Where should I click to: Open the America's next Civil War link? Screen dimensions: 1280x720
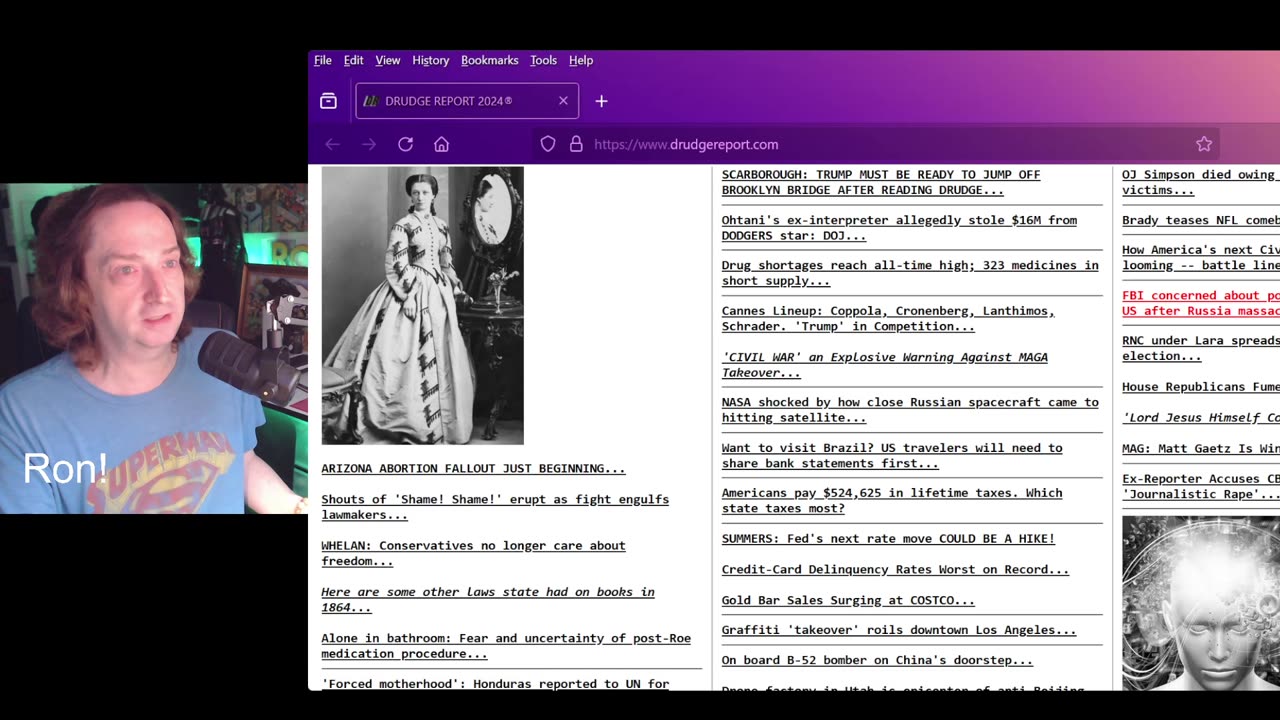coord(1200,257)
